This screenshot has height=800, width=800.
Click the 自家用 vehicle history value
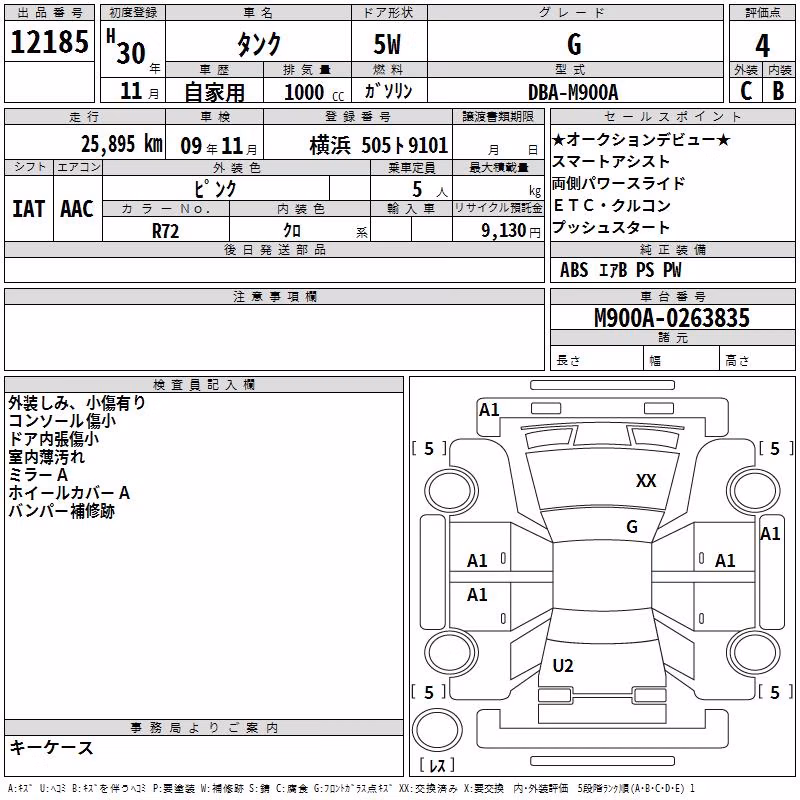tap(214, 92)
